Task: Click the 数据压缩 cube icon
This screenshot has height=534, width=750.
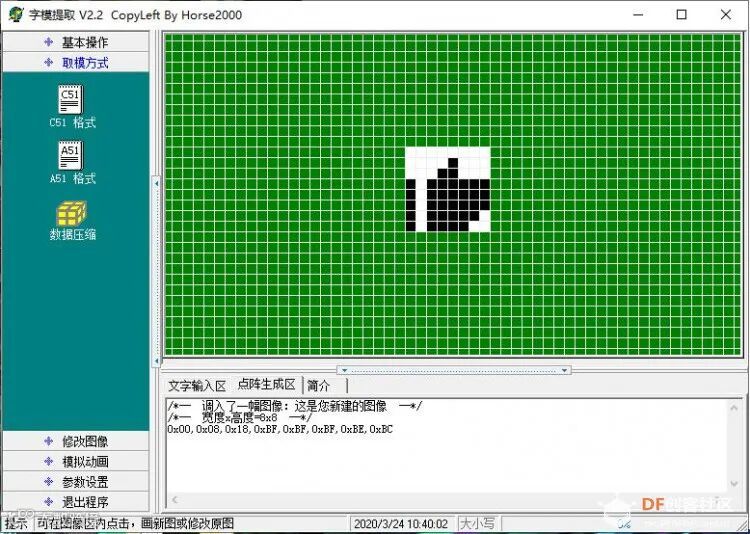Action: 71,213
